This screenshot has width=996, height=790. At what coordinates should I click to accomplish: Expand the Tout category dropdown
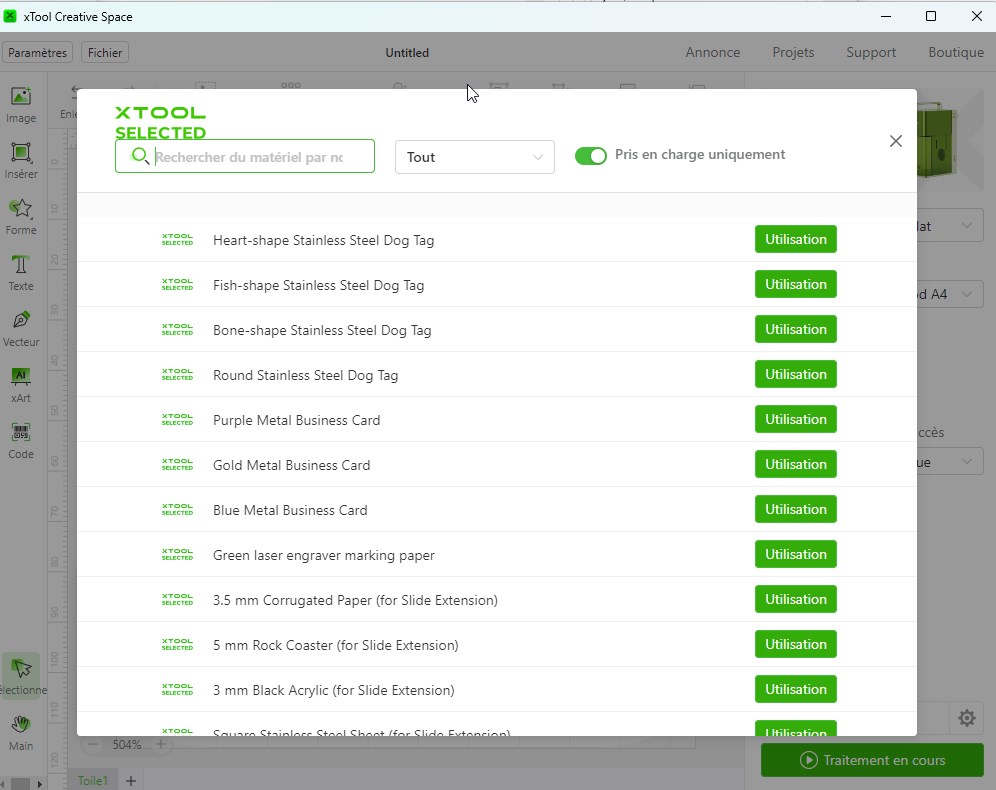(474, 157)
